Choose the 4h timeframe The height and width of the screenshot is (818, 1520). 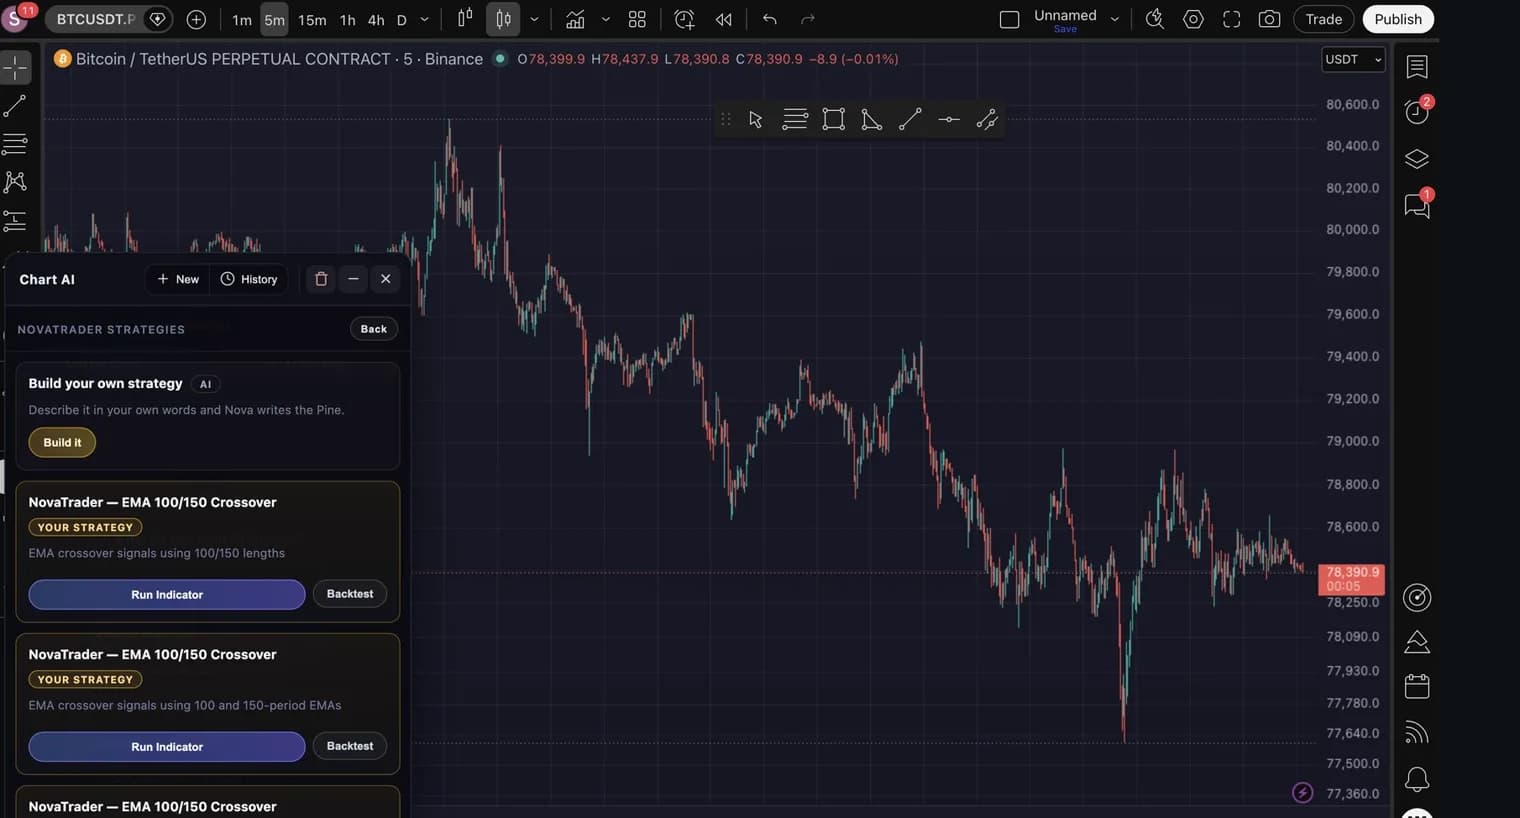click(x=376, y=20)
